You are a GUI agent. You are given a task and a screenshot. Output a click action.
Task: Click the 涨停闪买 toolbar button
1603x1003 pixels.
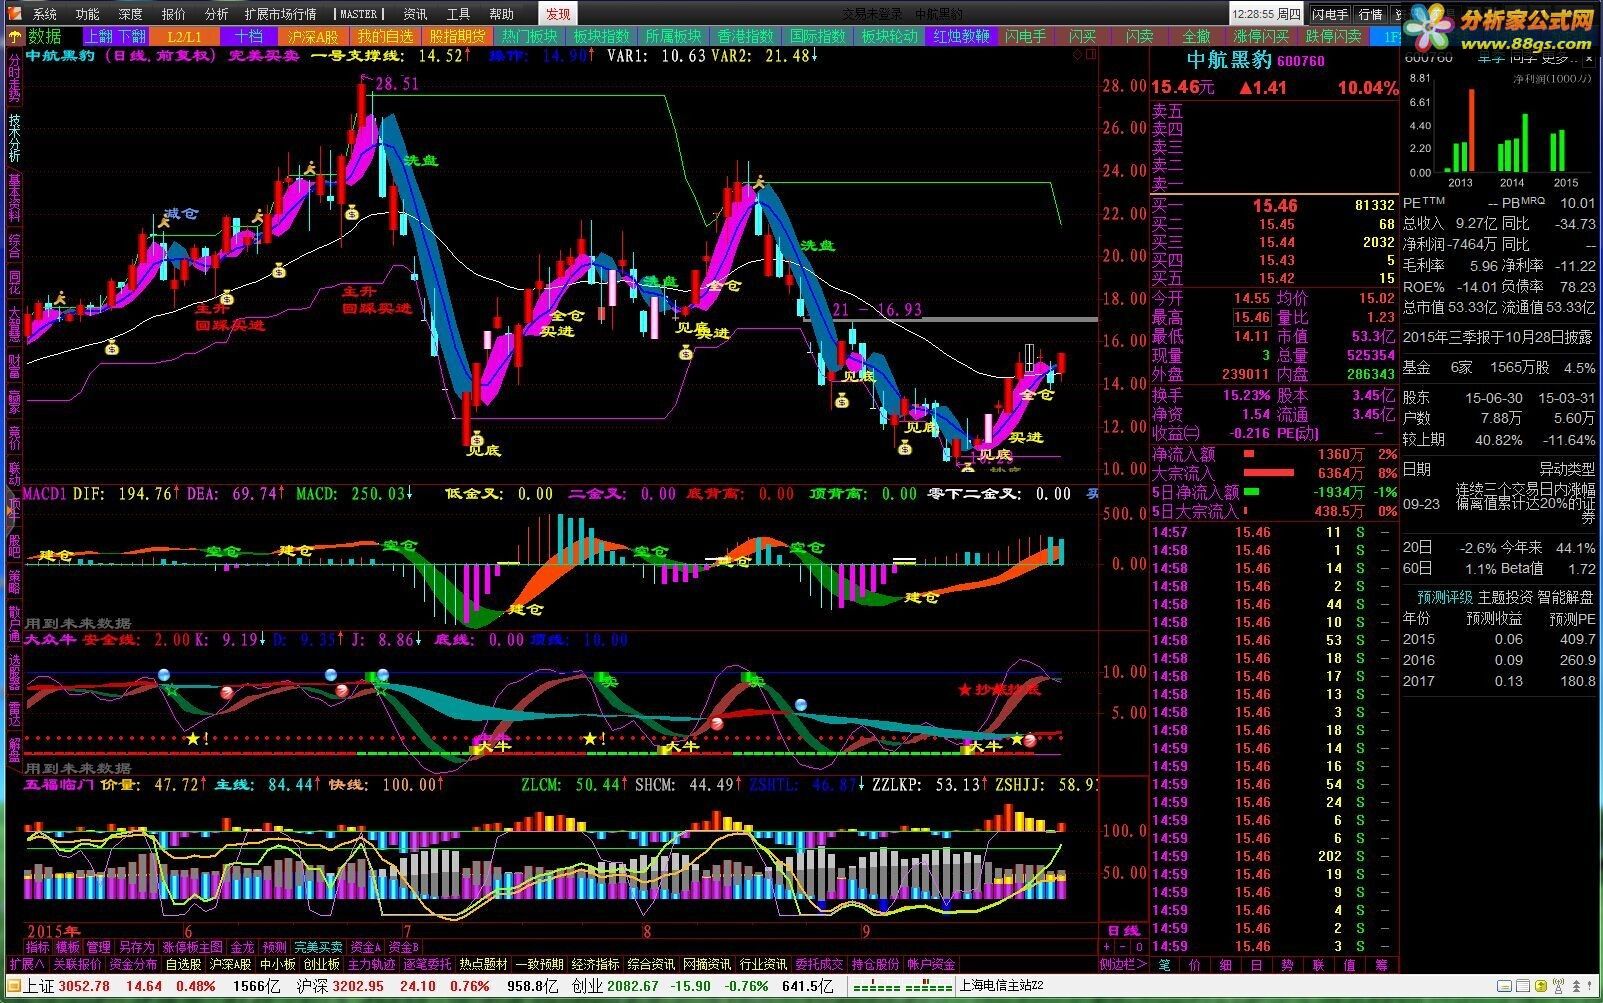click(x=1261, y=36)
